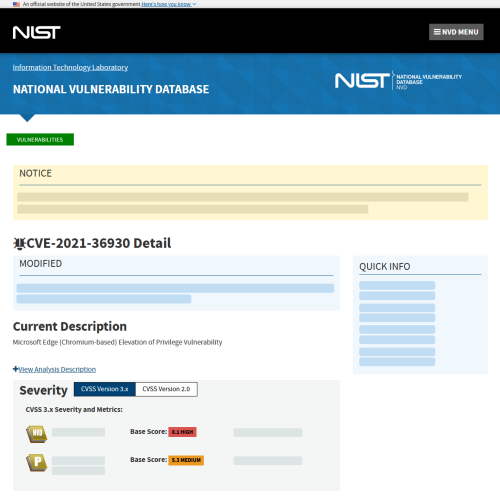Click the CVE-2021-36930 Detail heading
Image resolution: width=500 pixels, height=500 pixels.
99,243
